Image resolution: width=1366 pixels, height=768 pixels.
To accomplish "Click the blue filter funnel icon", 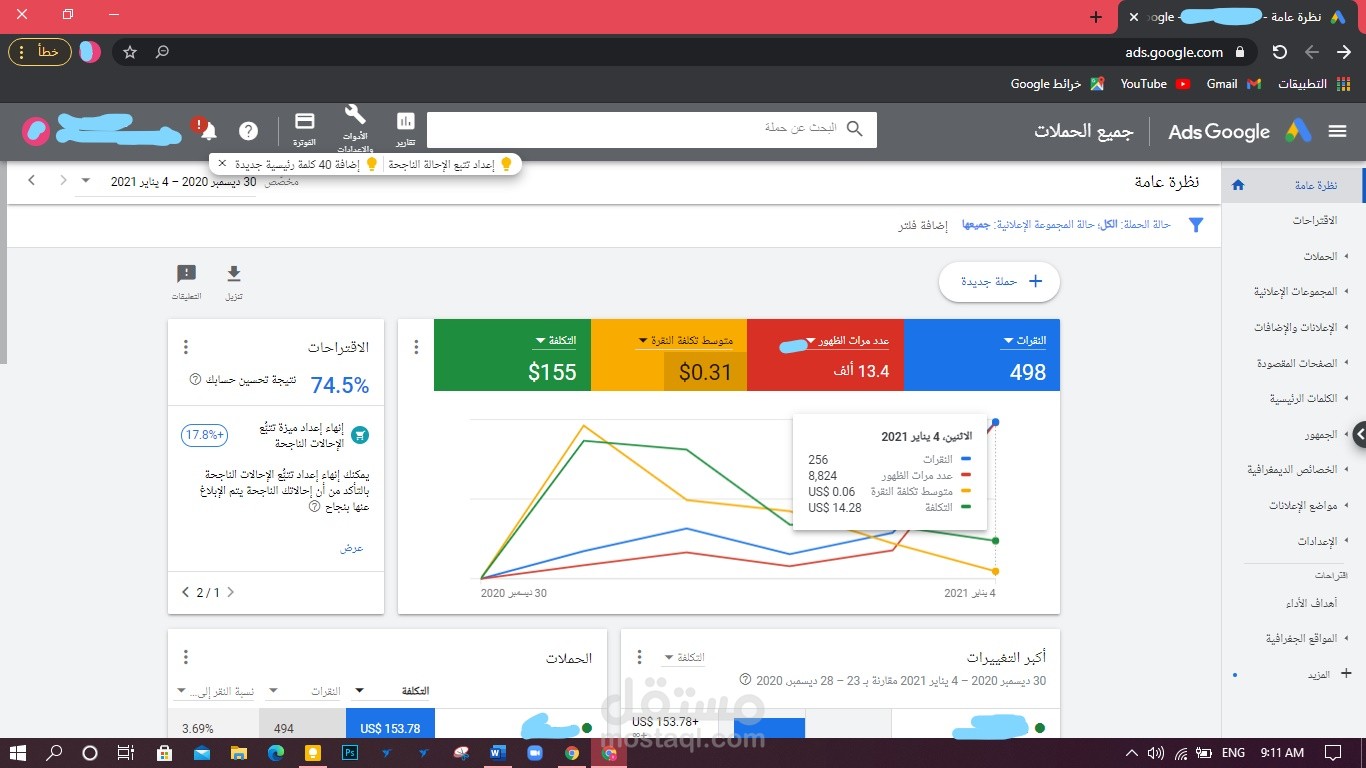I will (x=1196, y=225).
